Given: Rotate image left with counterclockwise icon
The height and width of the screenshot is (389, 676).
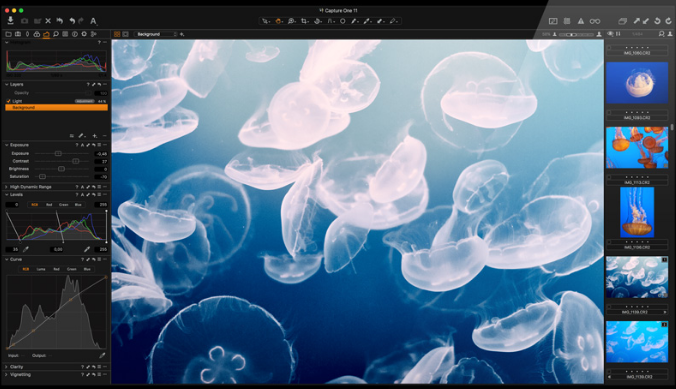Looking at the screenshot, I should click(x=657, y=21).
